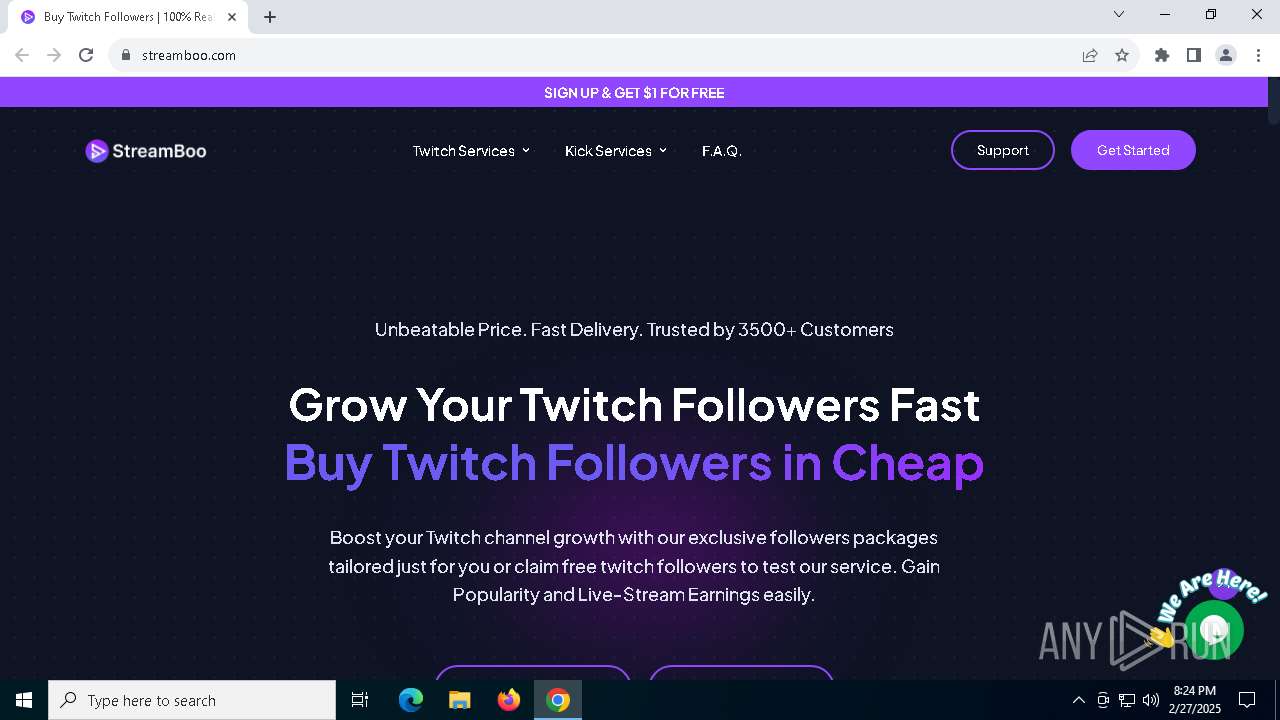Click the Sign Up & Get $1 banner
The height and width of the screenshot is (720, 1280).
coord(634,92)
